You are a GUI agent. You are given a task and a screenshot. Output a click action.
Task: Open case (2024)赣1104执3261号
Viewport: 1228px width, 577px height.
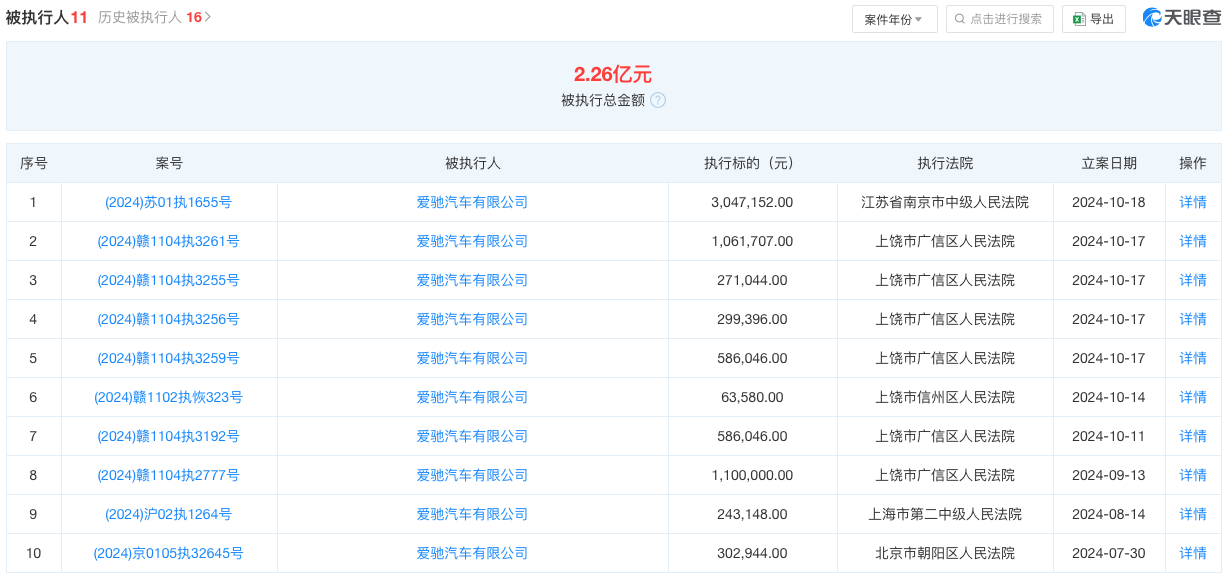tap(168, 241)
